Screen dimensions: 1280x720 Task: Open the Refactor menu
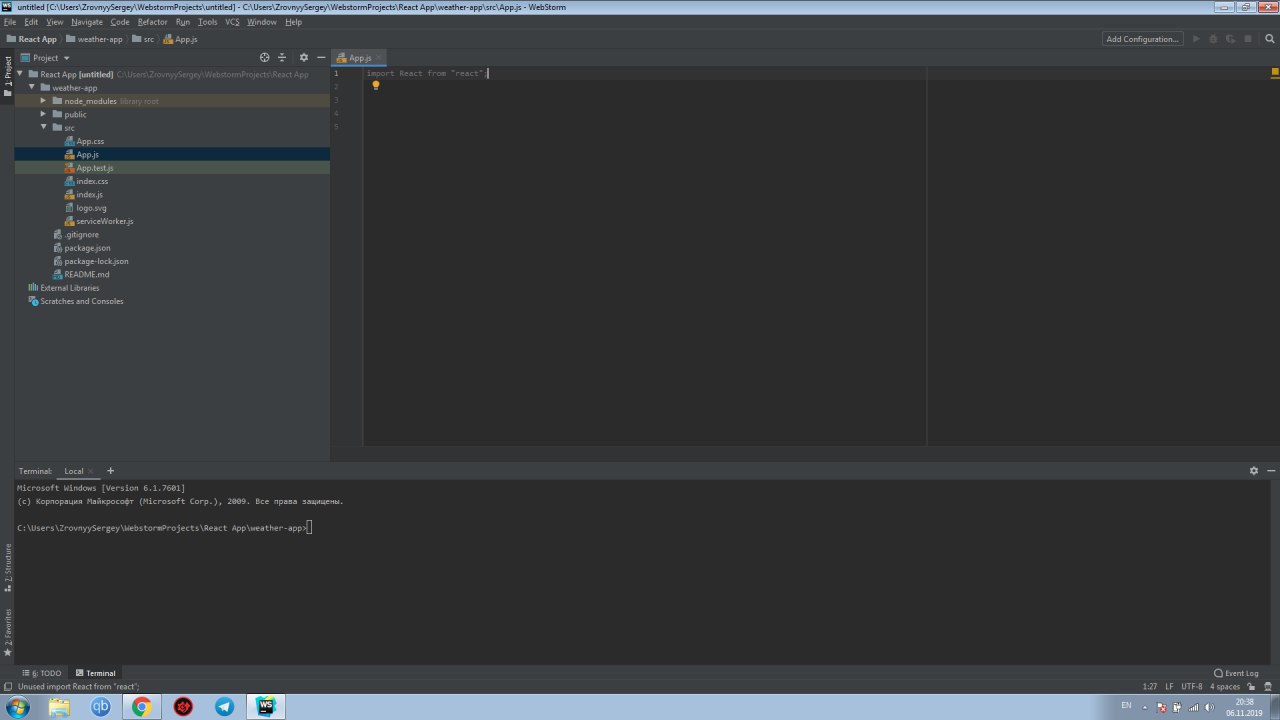click(x=152, y=22)
